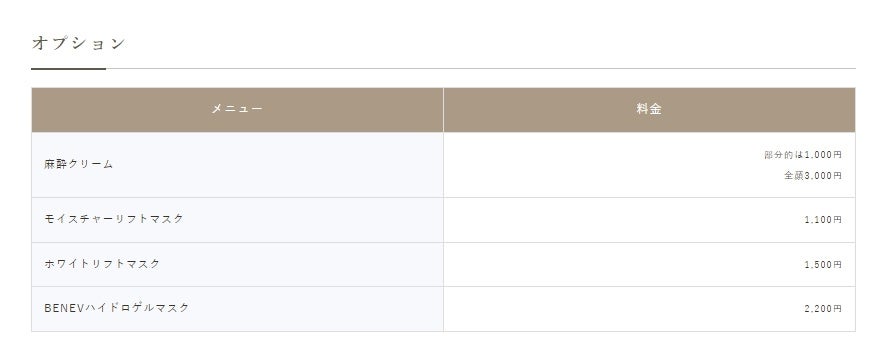Click the light gray divider line beside heading underline
The height and width of the screenshot is (362, 887).
(x=481, y=68)
